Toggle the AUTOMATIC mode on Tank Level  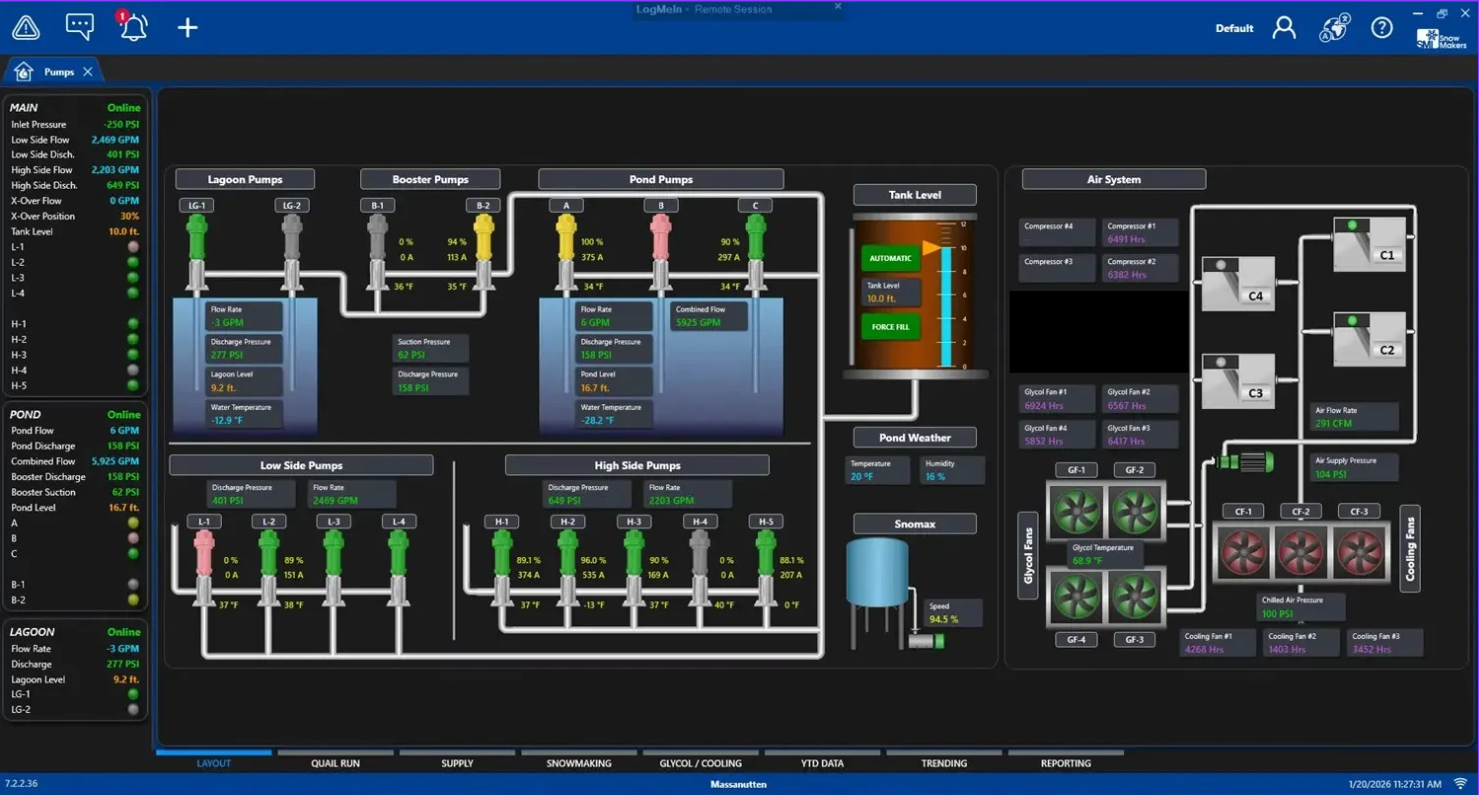(x=888, y=258)
